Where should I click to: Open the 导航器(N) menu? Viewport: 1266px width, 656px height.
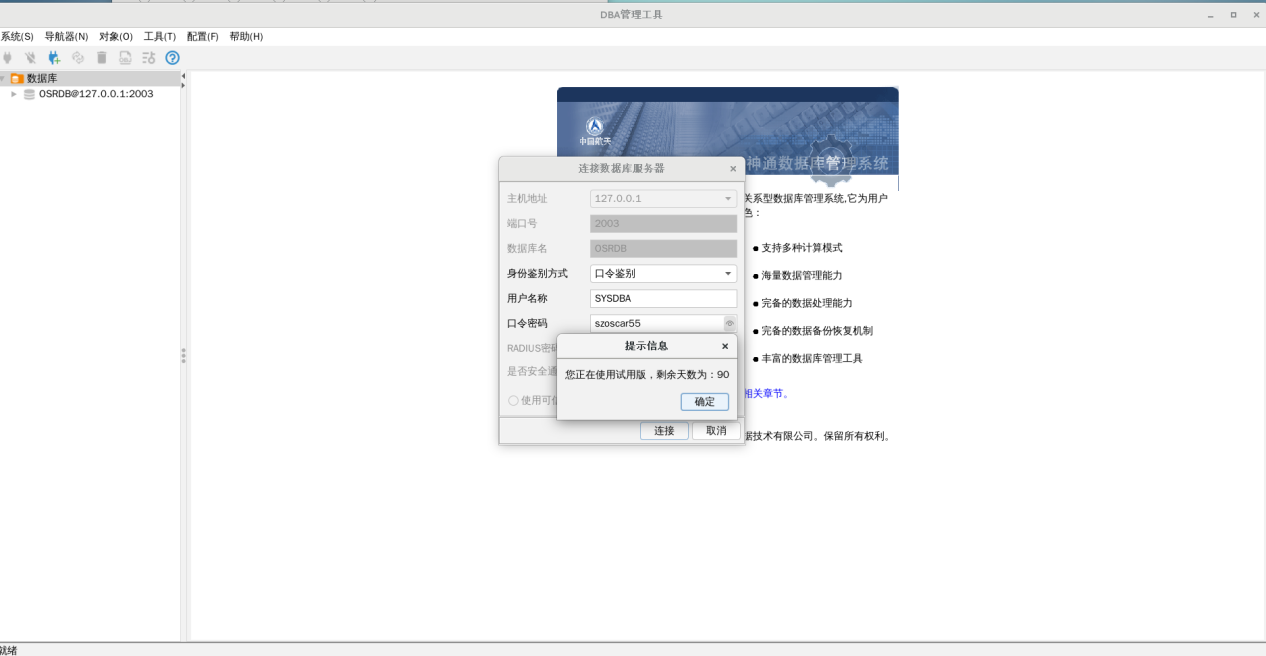(x=66, y=36)
